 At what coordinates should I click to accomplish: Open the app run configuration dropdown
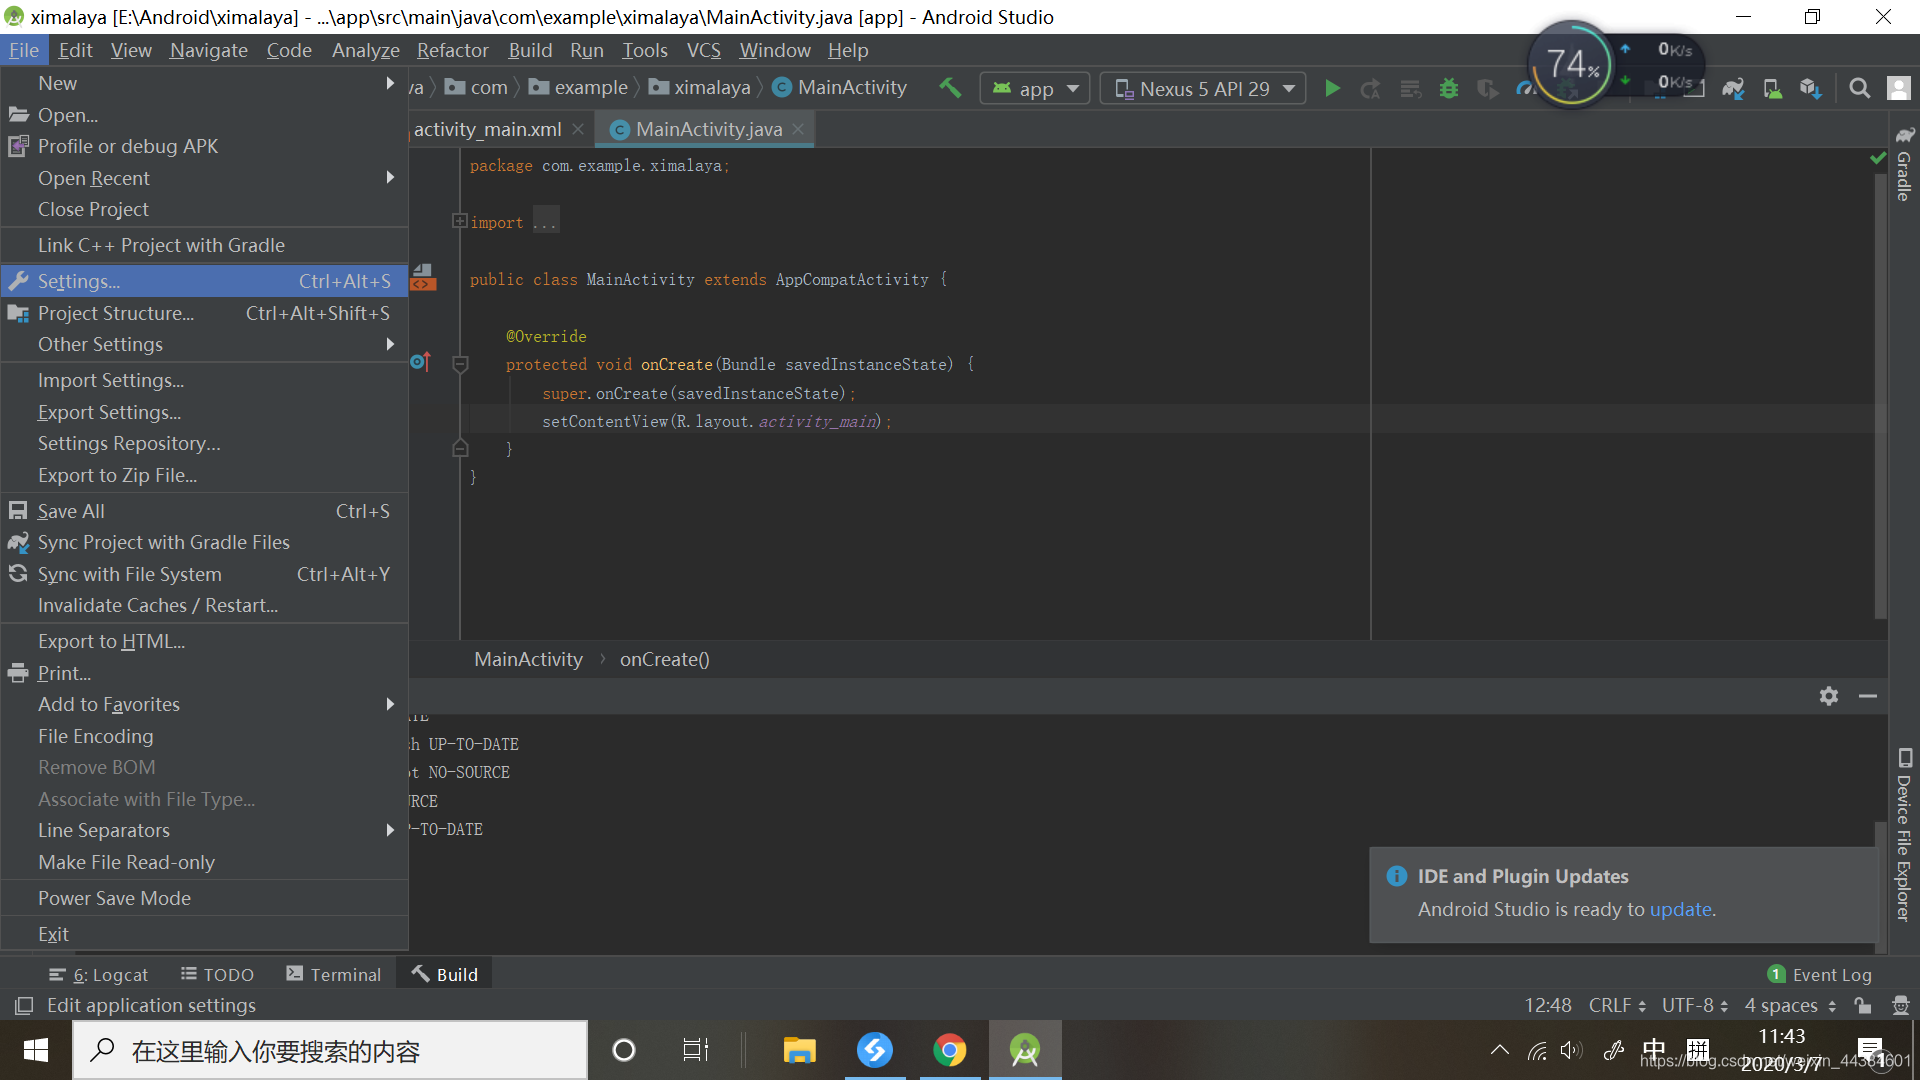1035,89
